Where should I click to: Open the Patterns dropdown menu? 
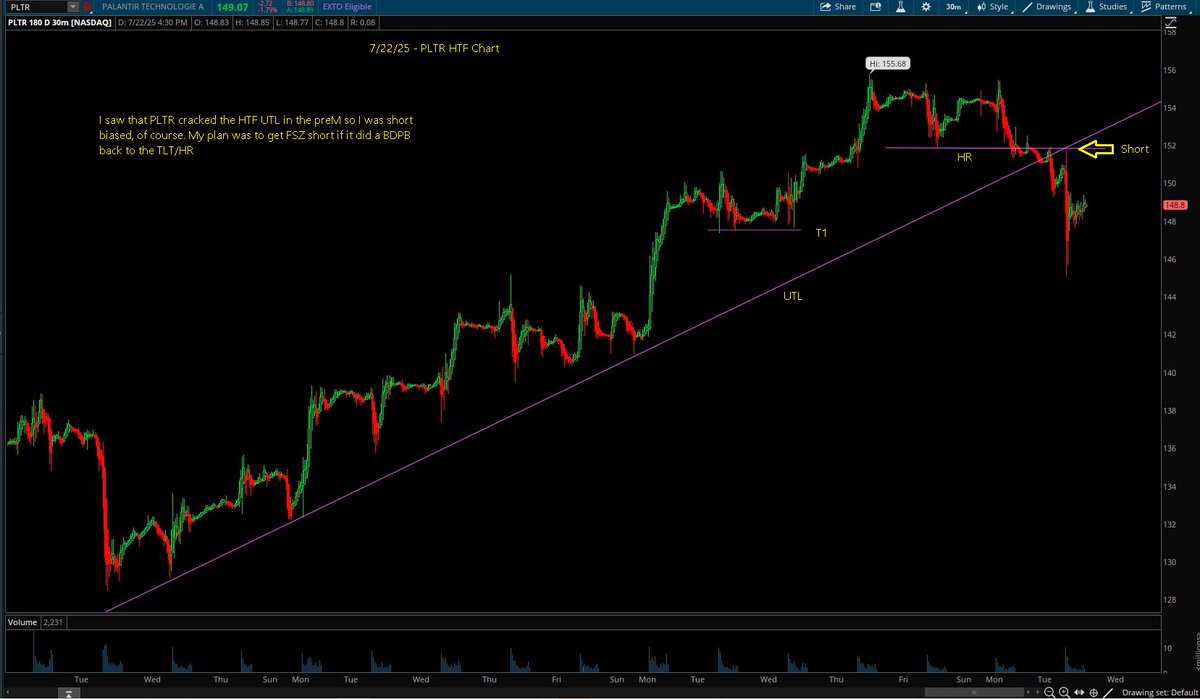tap(1165, 7)
